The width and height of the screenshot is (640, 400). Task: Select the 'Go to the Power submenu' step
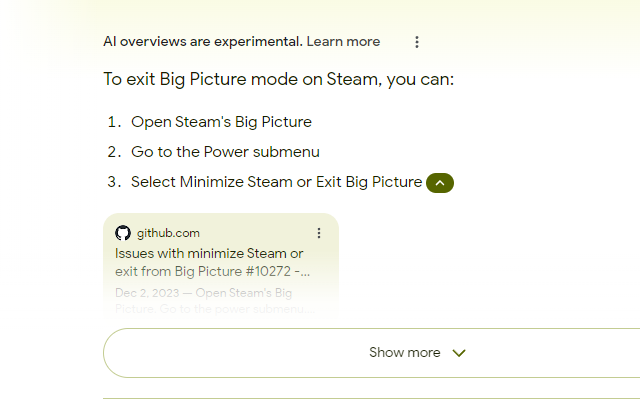pos(225,152)
